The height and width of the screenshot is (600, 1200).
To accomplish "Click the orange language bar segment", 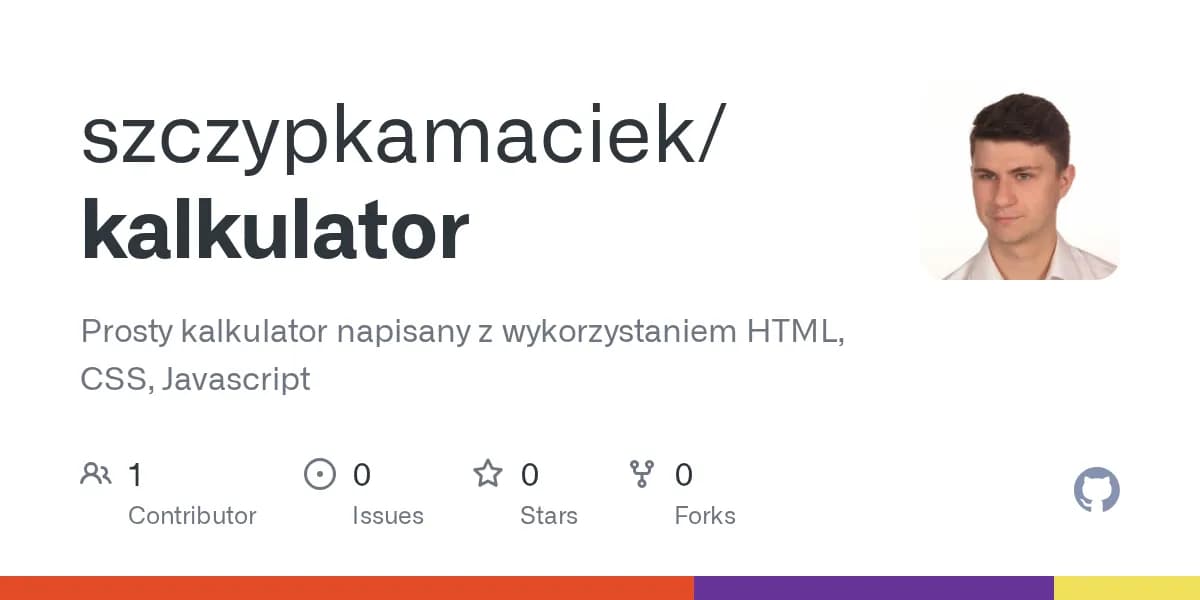I will click(x=347, y=588).
